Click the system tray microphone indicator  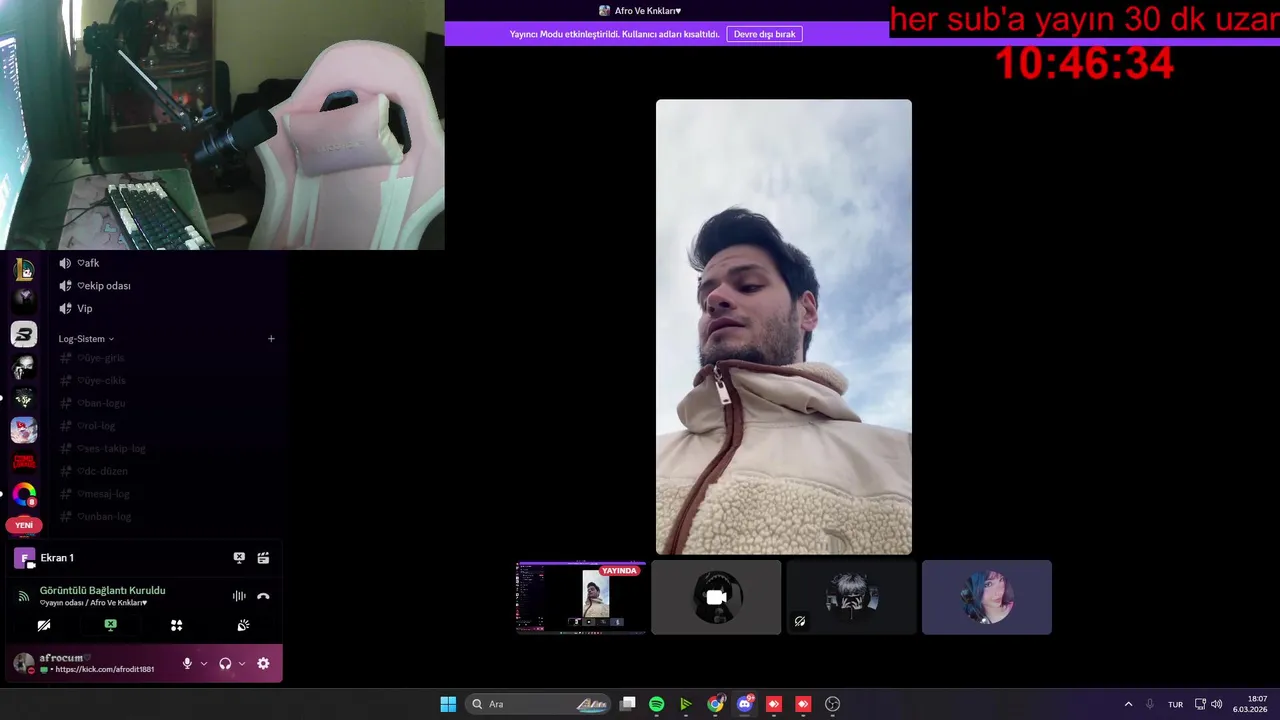tap(1150, 704)
